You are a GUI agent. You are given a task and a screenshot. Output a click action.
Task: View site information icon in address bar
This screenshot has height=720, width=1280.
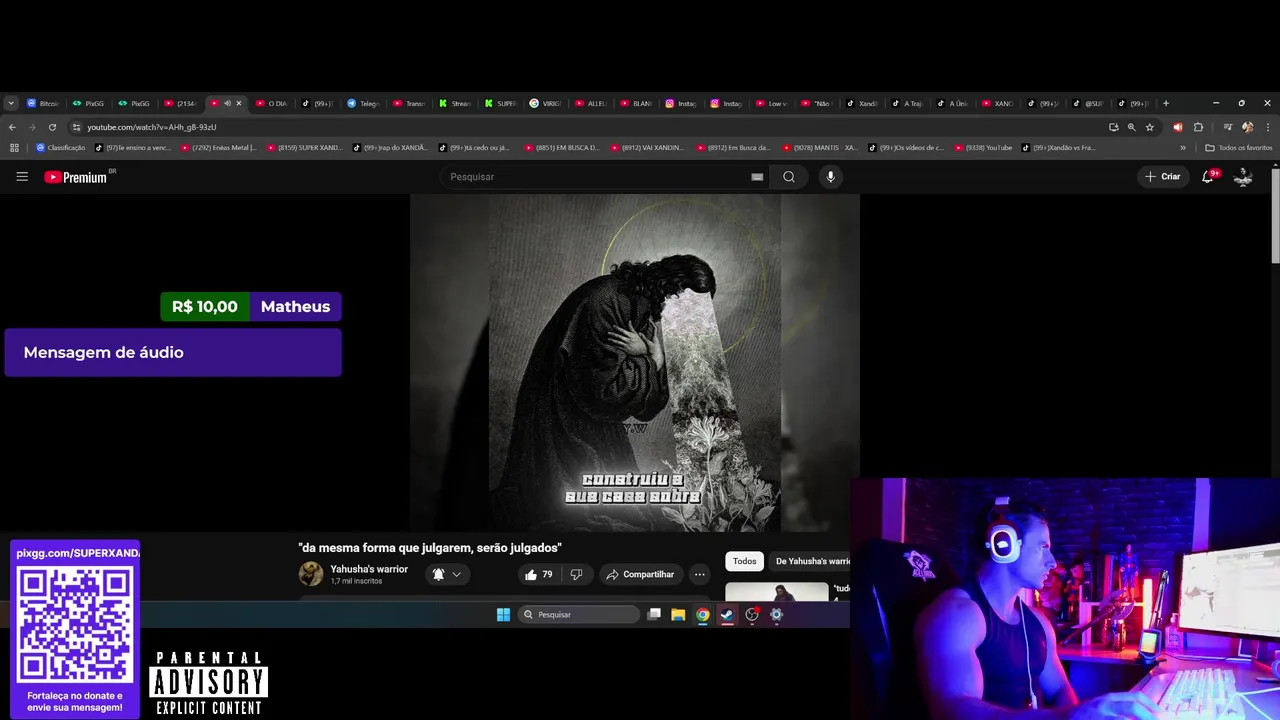[x=76, y=127]
